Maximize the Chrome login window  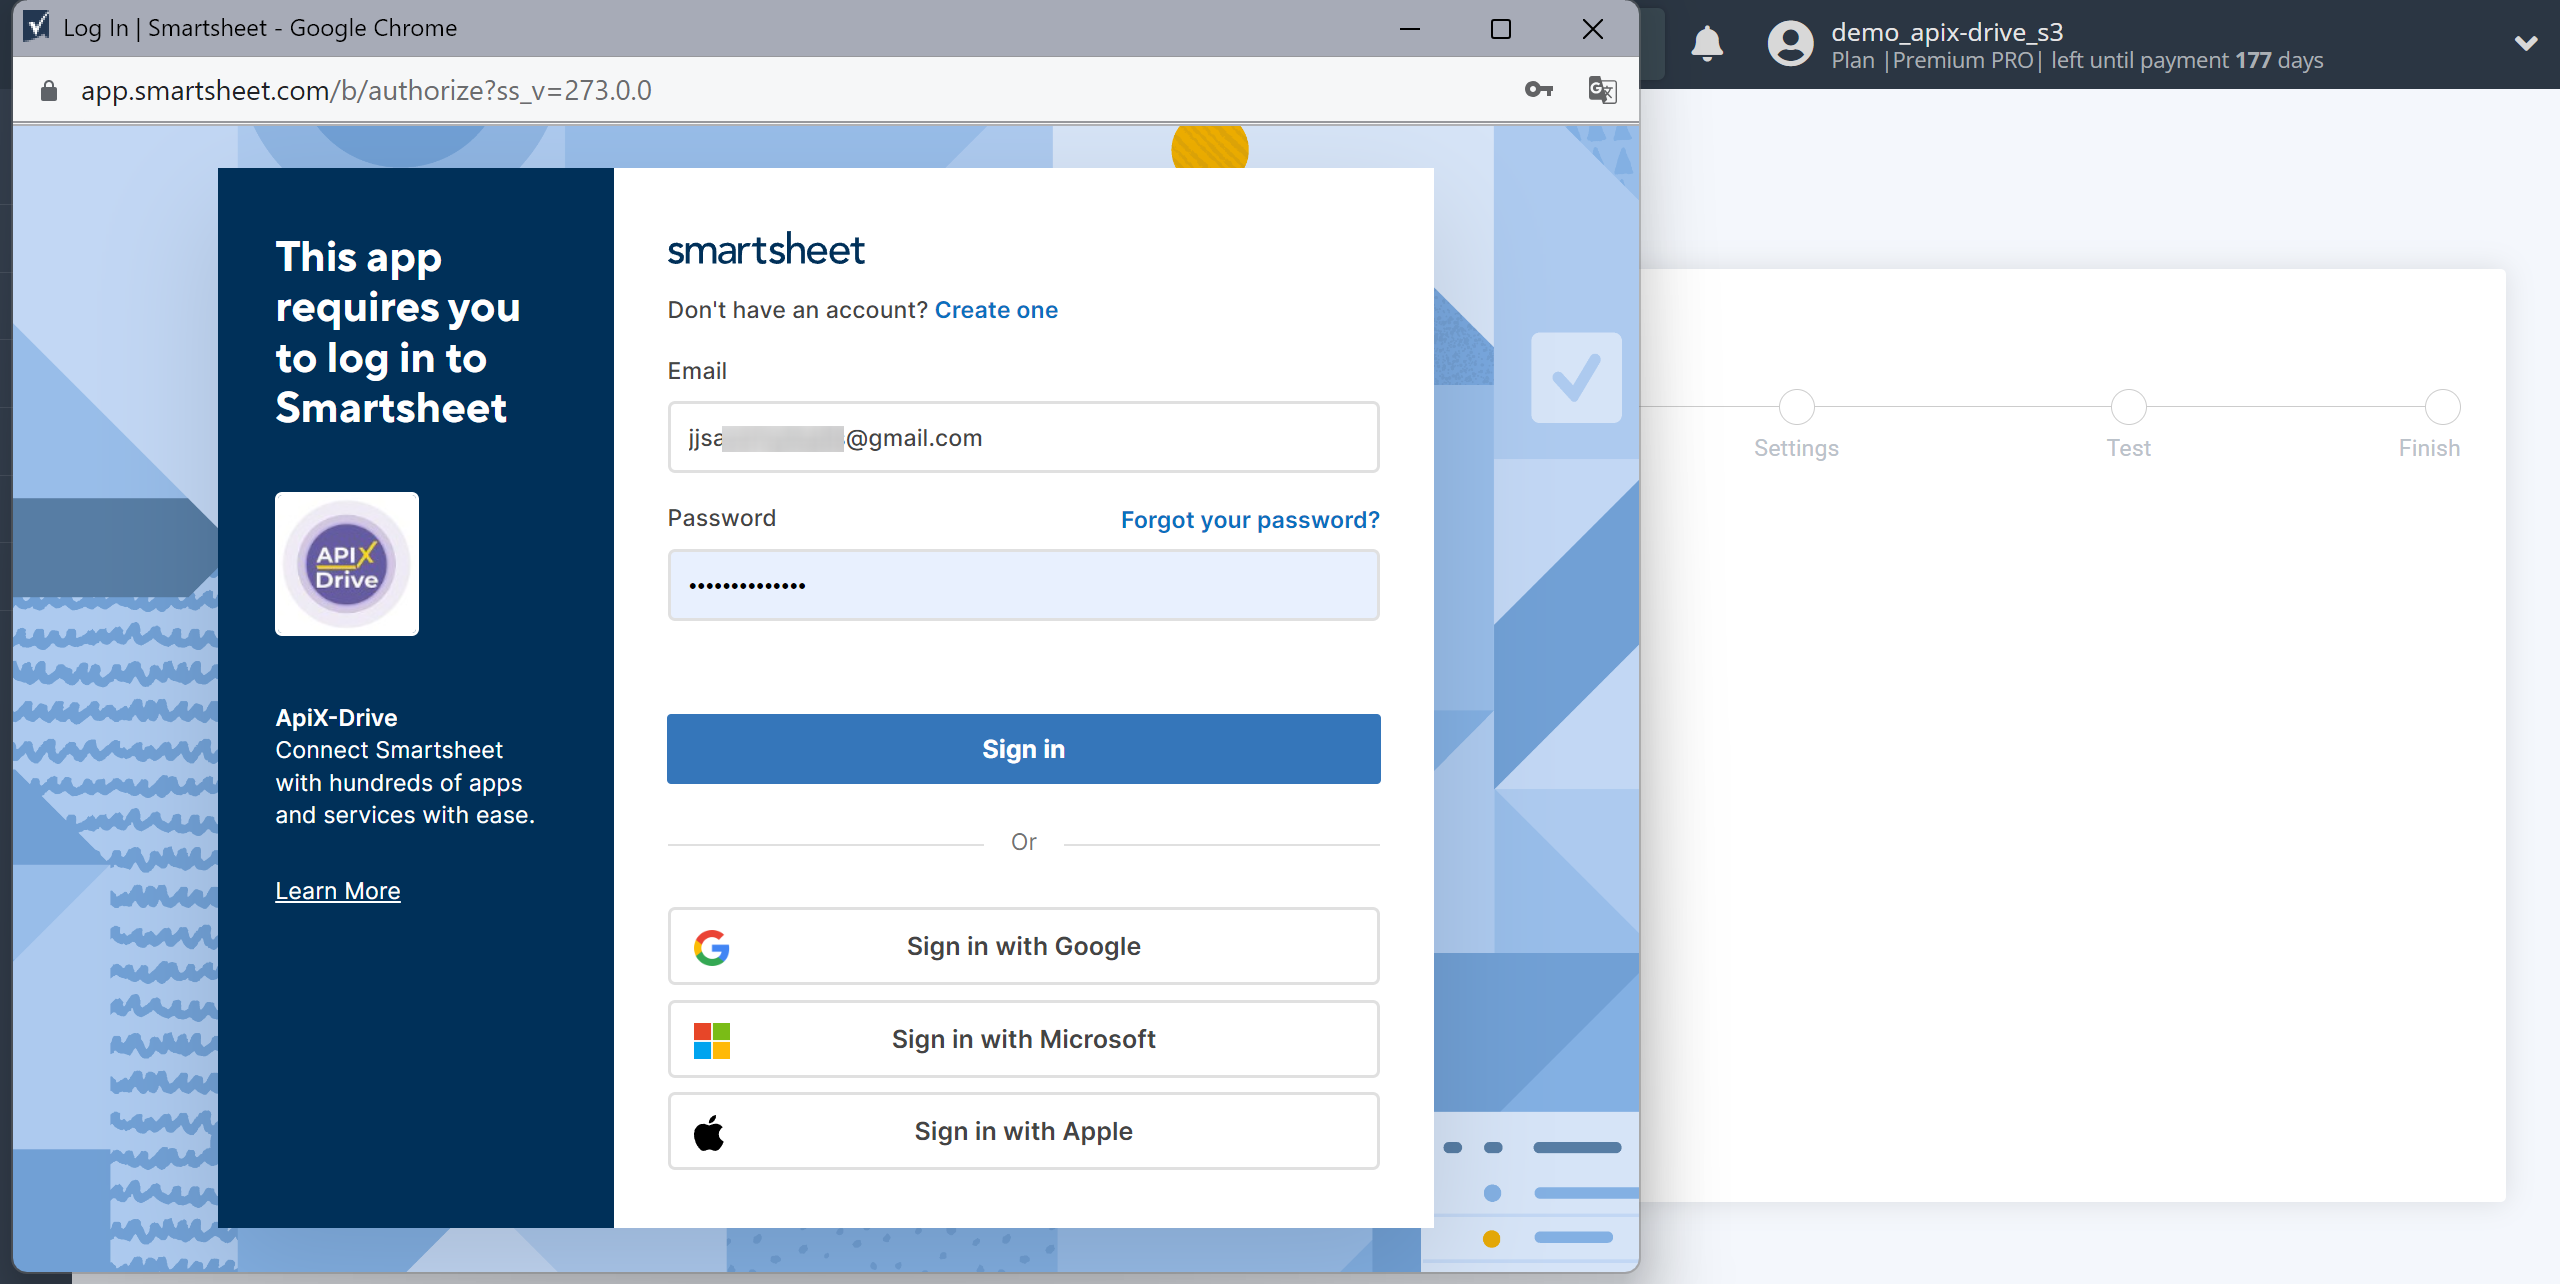coord(1501,29)
